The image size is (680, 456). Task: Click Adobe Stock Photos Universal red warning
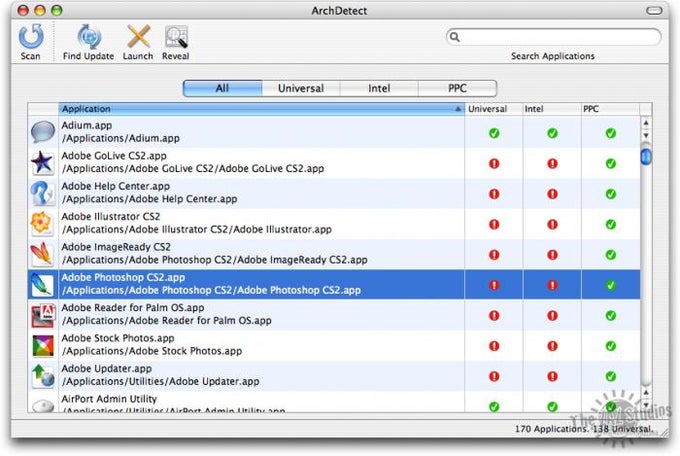pyautogui.click(x=494, y=346)
